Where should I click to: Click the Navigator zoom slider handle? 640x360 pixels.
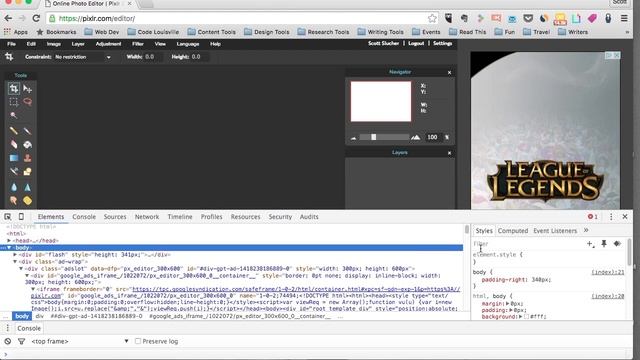click(373, 137)
